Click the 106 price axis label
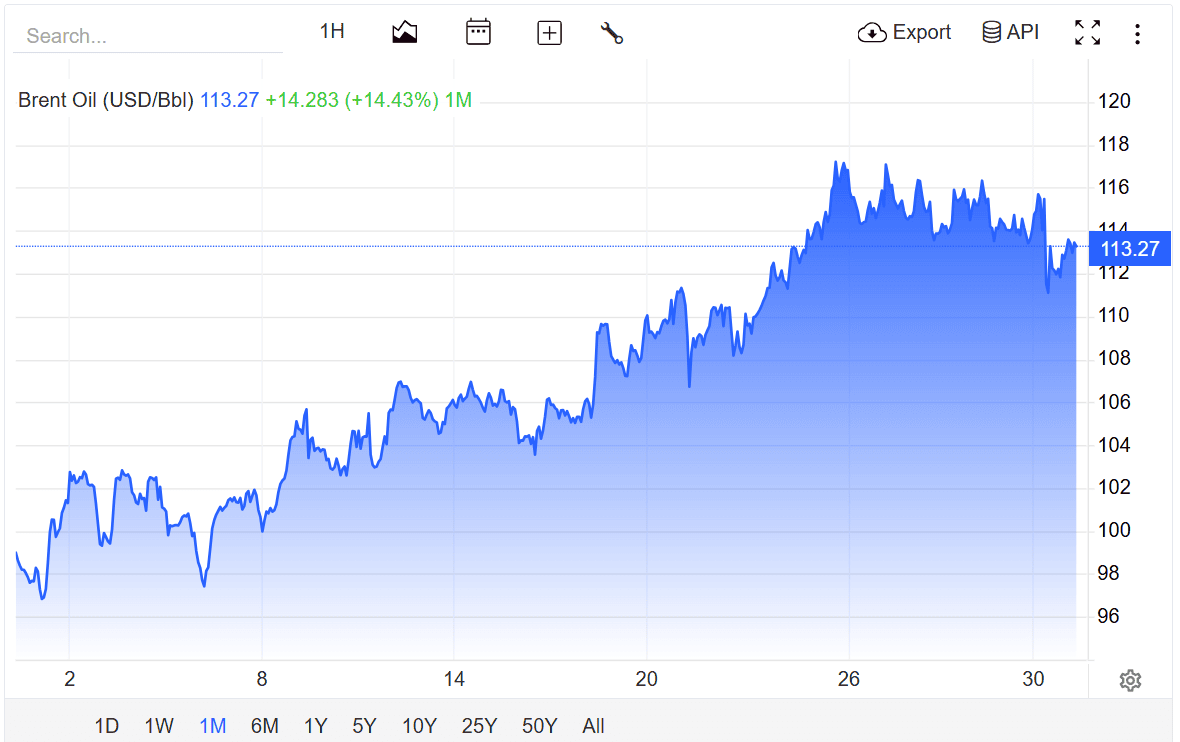The image size is (1180, 742). [x=1114, y=402]
